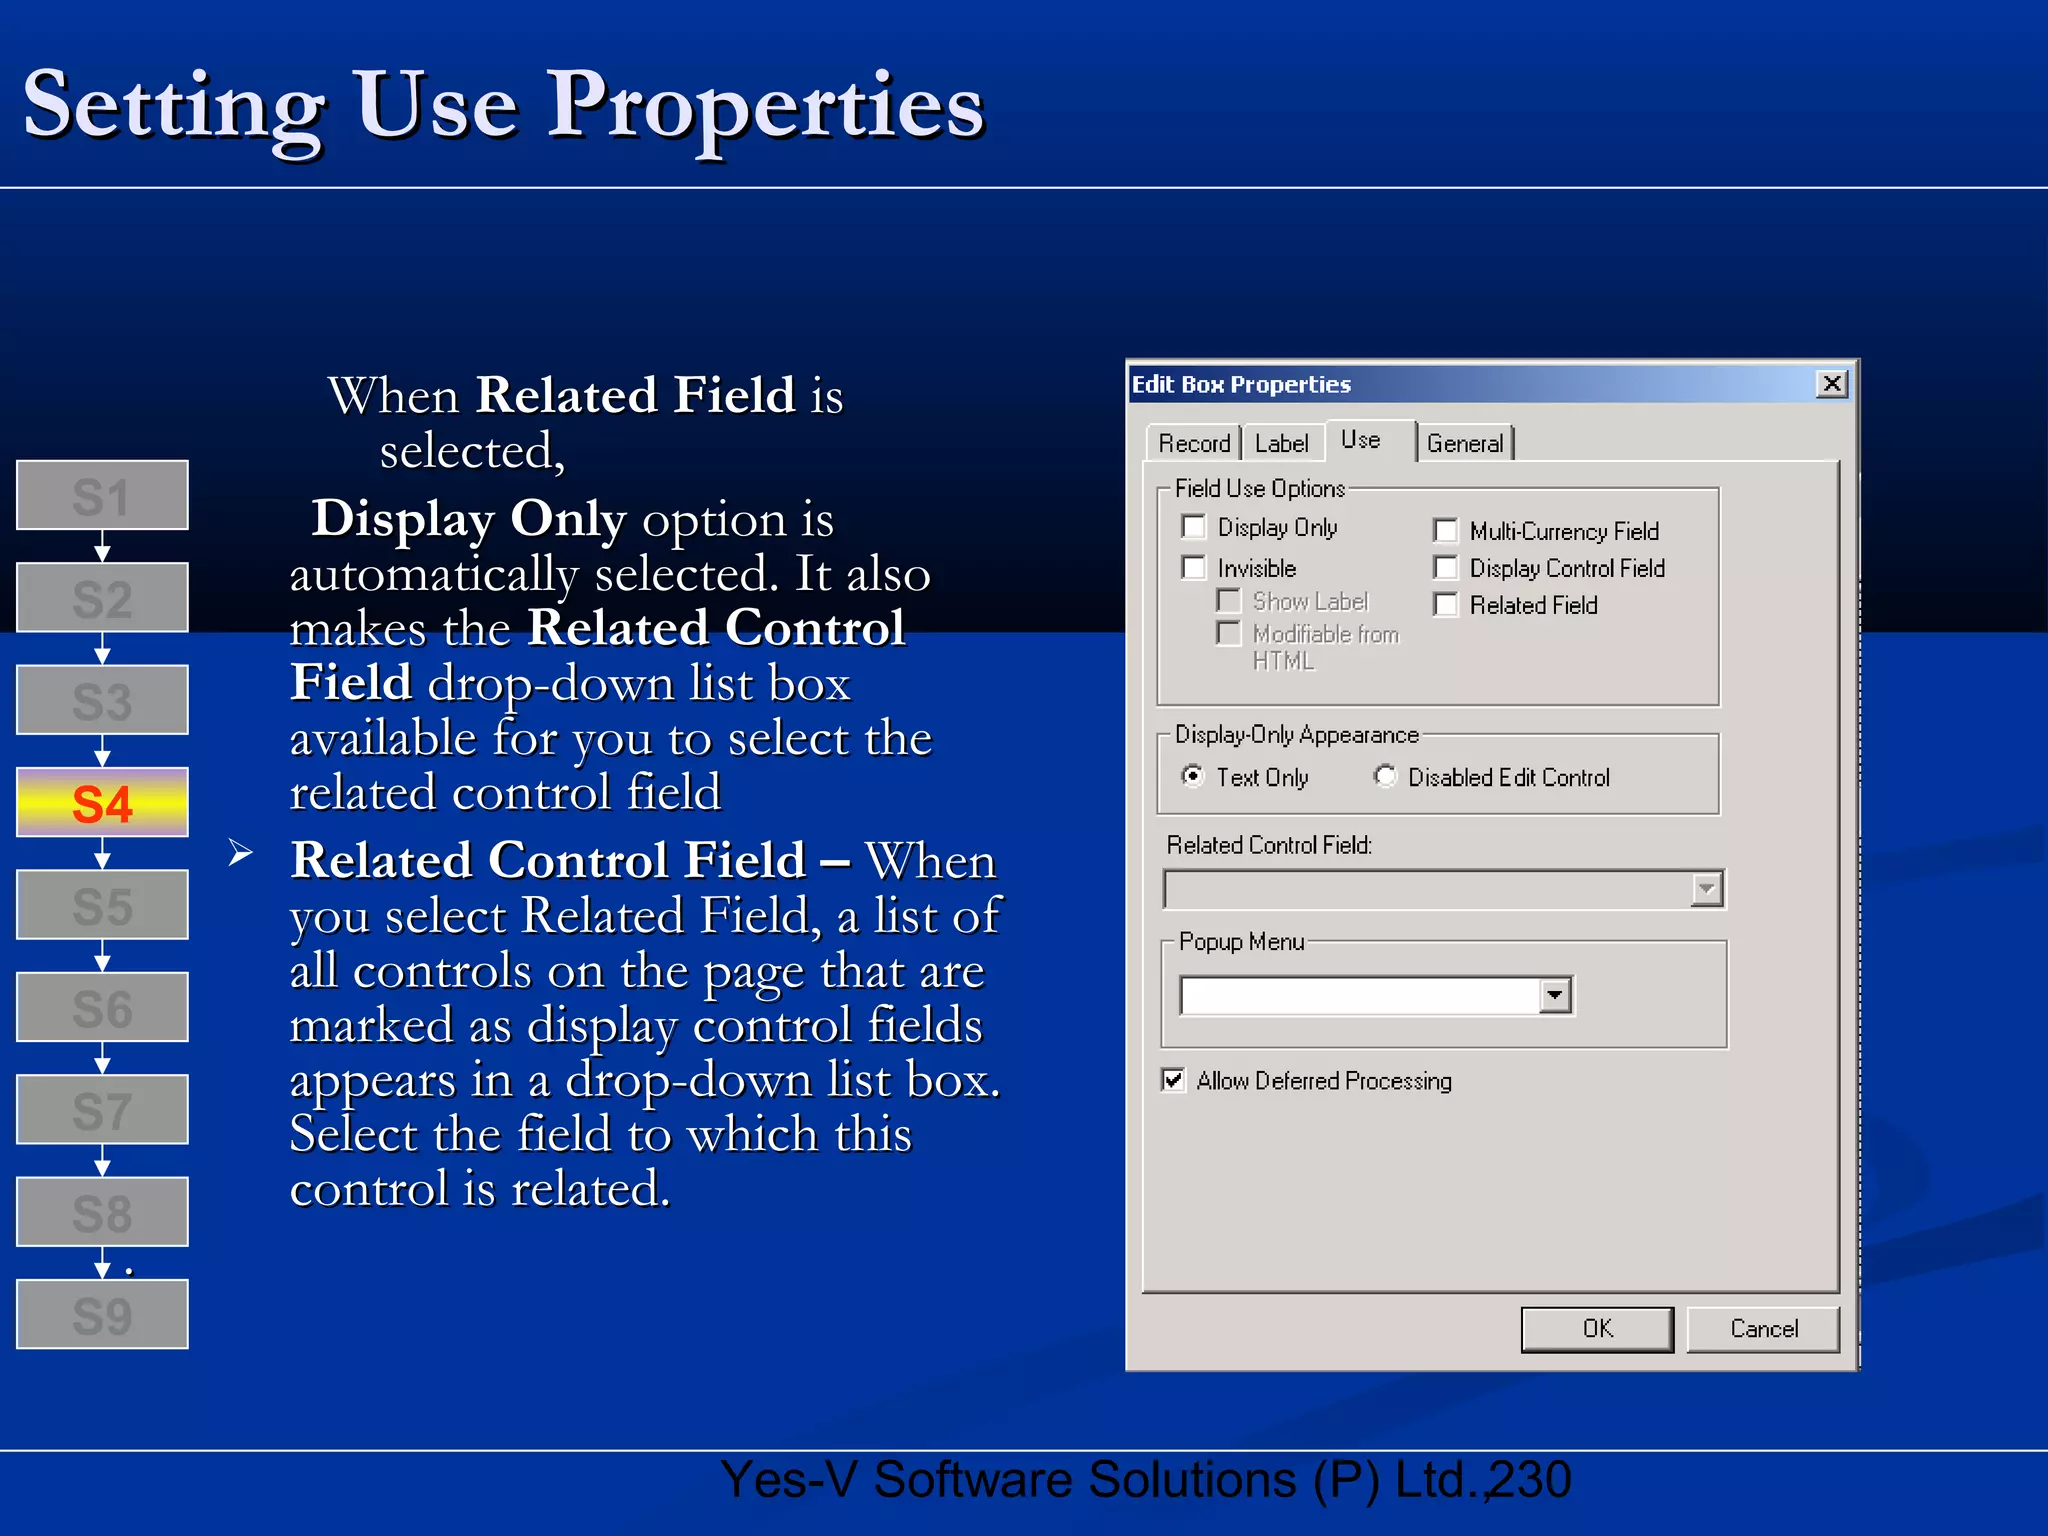The image size is (2048, 1536).
Task: Open the Related Control Field dropdown
Action: pos(1706,889)
